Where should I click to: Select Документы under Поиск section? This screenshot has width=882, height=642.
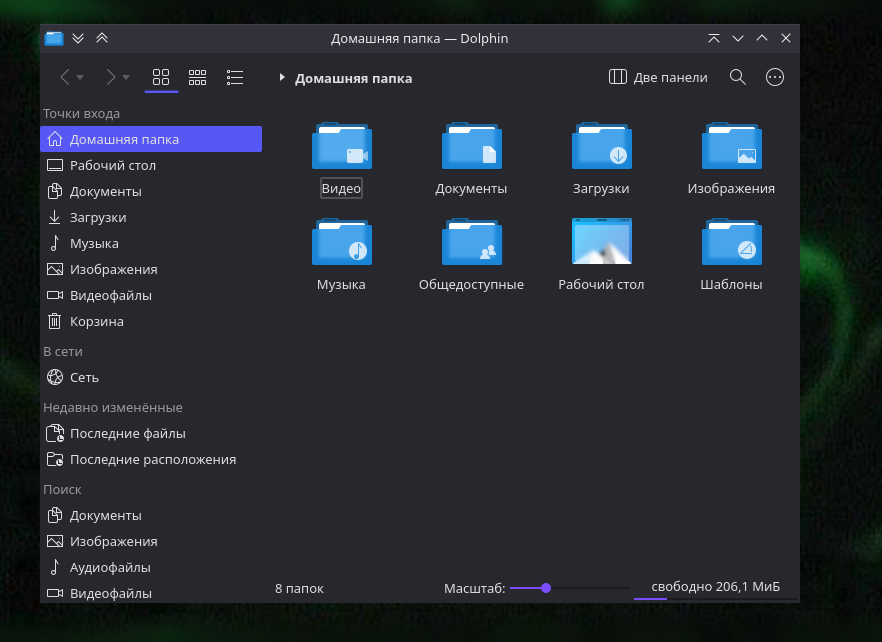pos(151,515)
